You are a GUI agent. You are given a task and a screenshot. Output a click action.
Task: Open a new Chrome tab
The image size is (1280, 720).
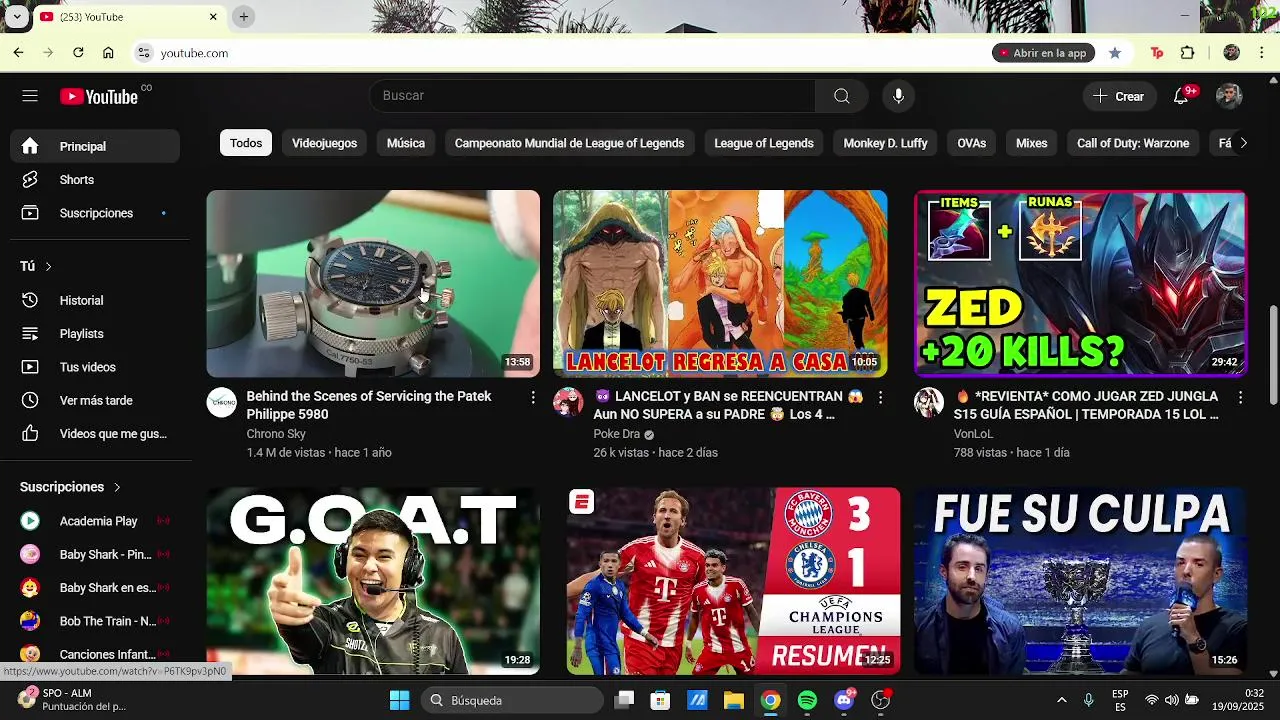(x=244, y=17)
